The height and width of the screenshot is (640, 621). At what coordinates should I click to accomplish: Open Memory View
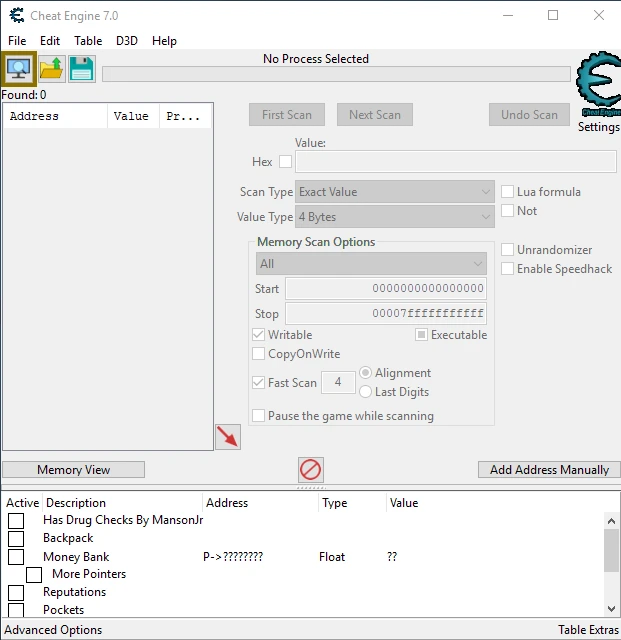(x=73, y=470)
